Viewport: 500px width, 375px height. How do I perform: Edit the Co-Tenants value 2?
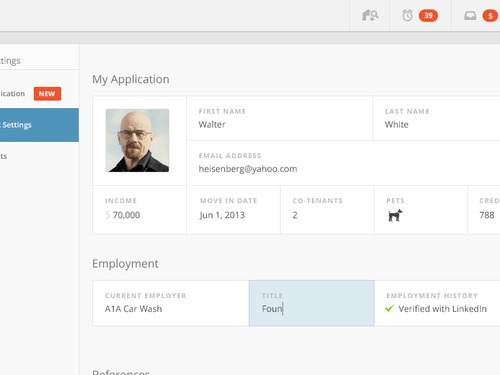click(327, 210)
